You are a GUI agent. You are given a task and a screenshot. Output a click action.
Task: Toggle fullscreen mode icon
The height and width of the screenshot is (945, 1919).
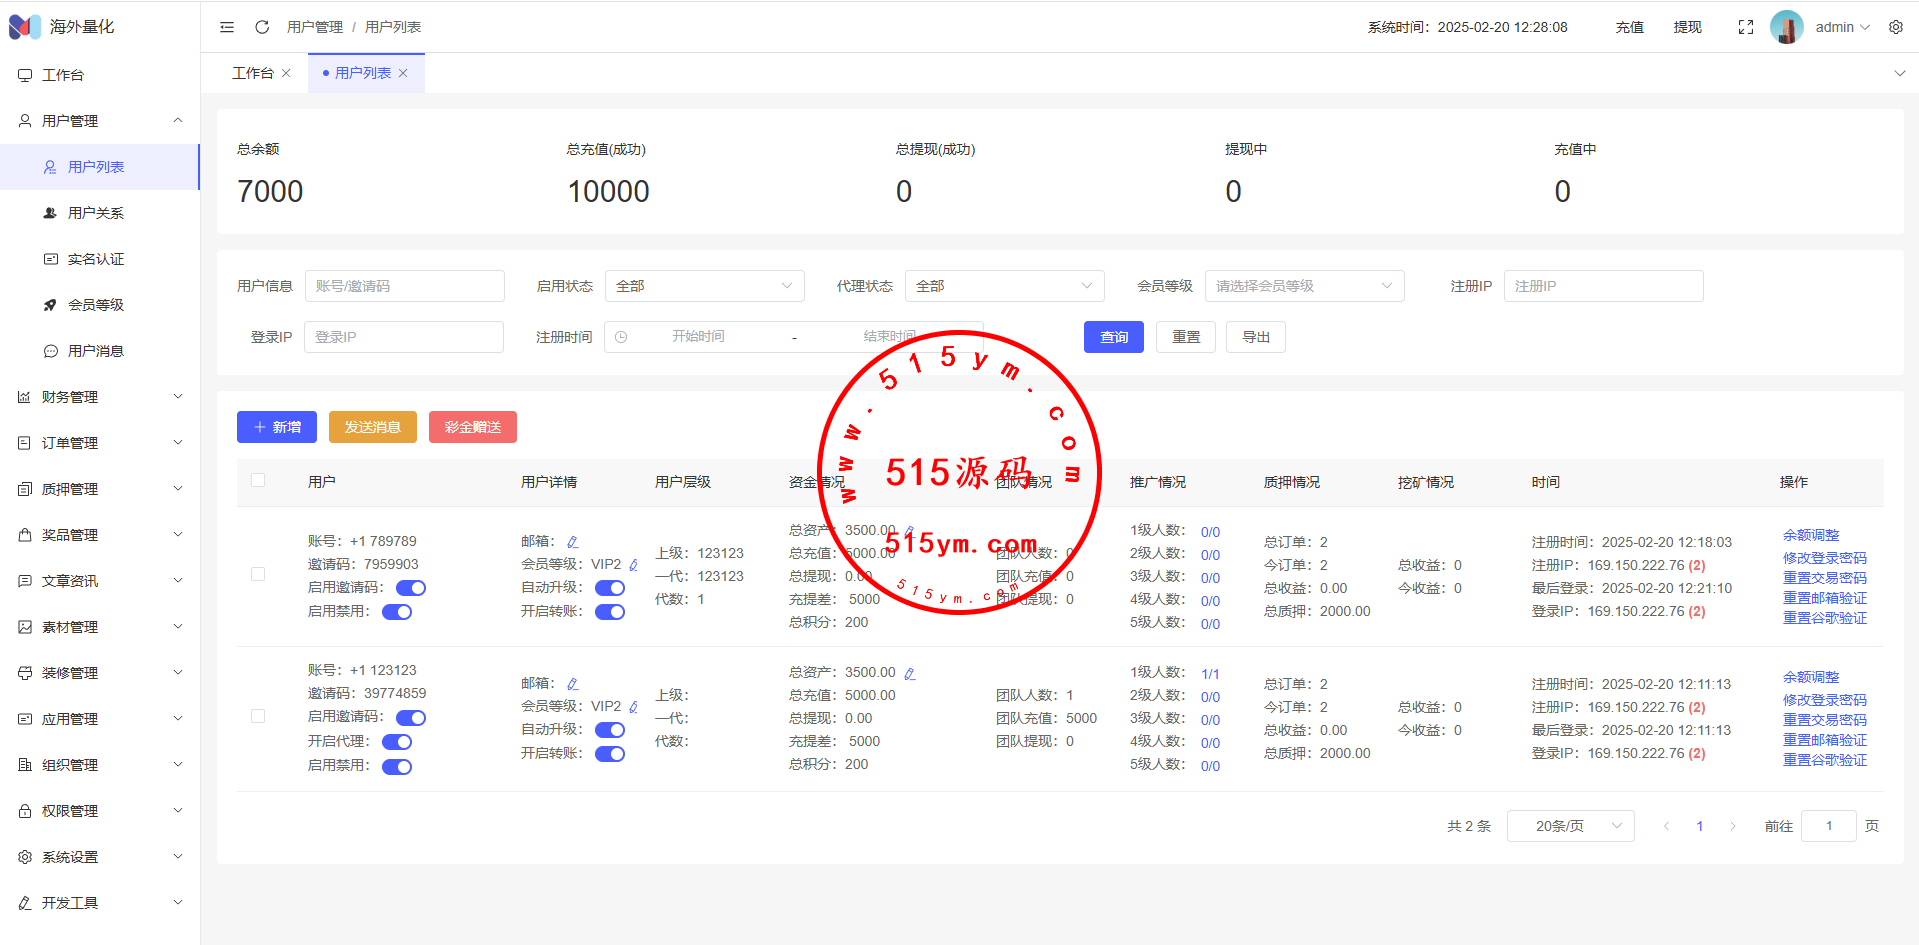point(1745,27)
